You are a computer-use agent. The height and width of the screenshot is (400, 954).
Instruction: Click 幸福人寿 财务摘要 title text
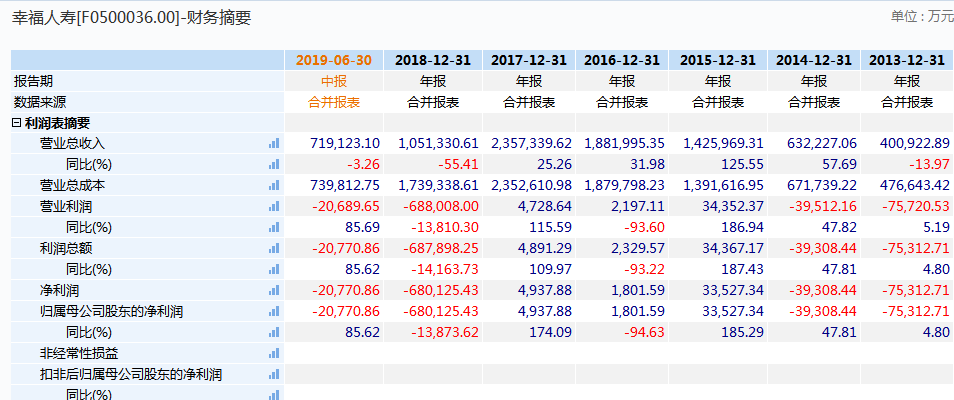pos(131,17)
